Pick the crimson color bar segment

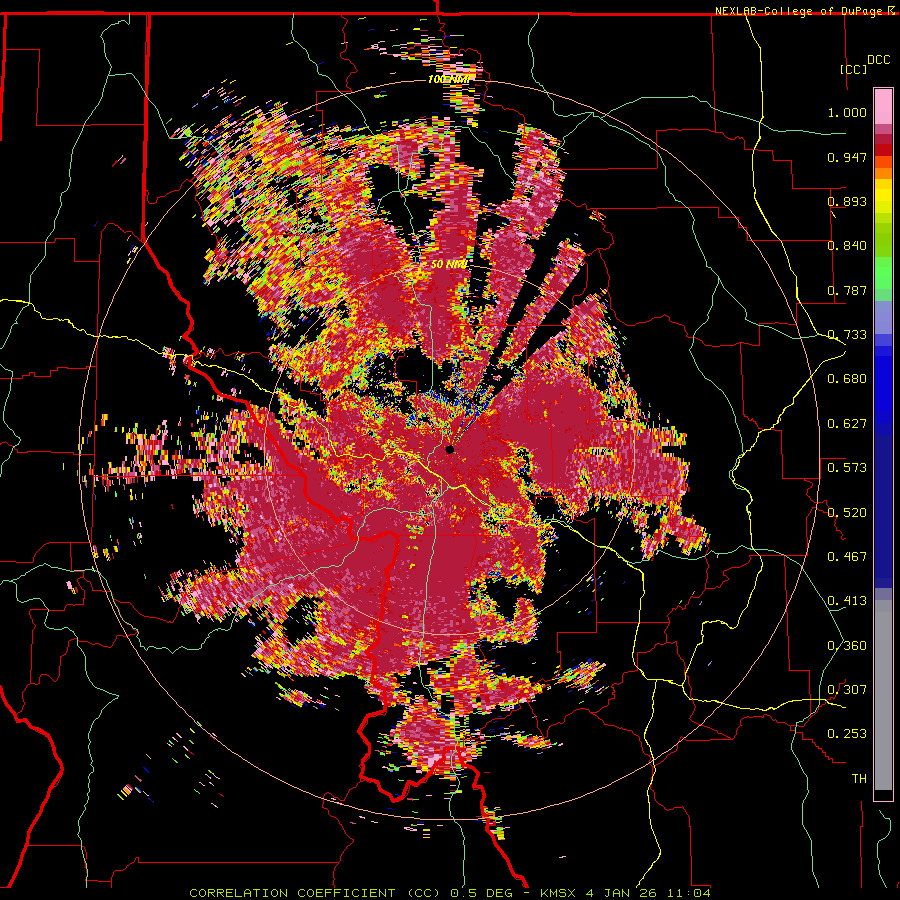click(883, 139)
